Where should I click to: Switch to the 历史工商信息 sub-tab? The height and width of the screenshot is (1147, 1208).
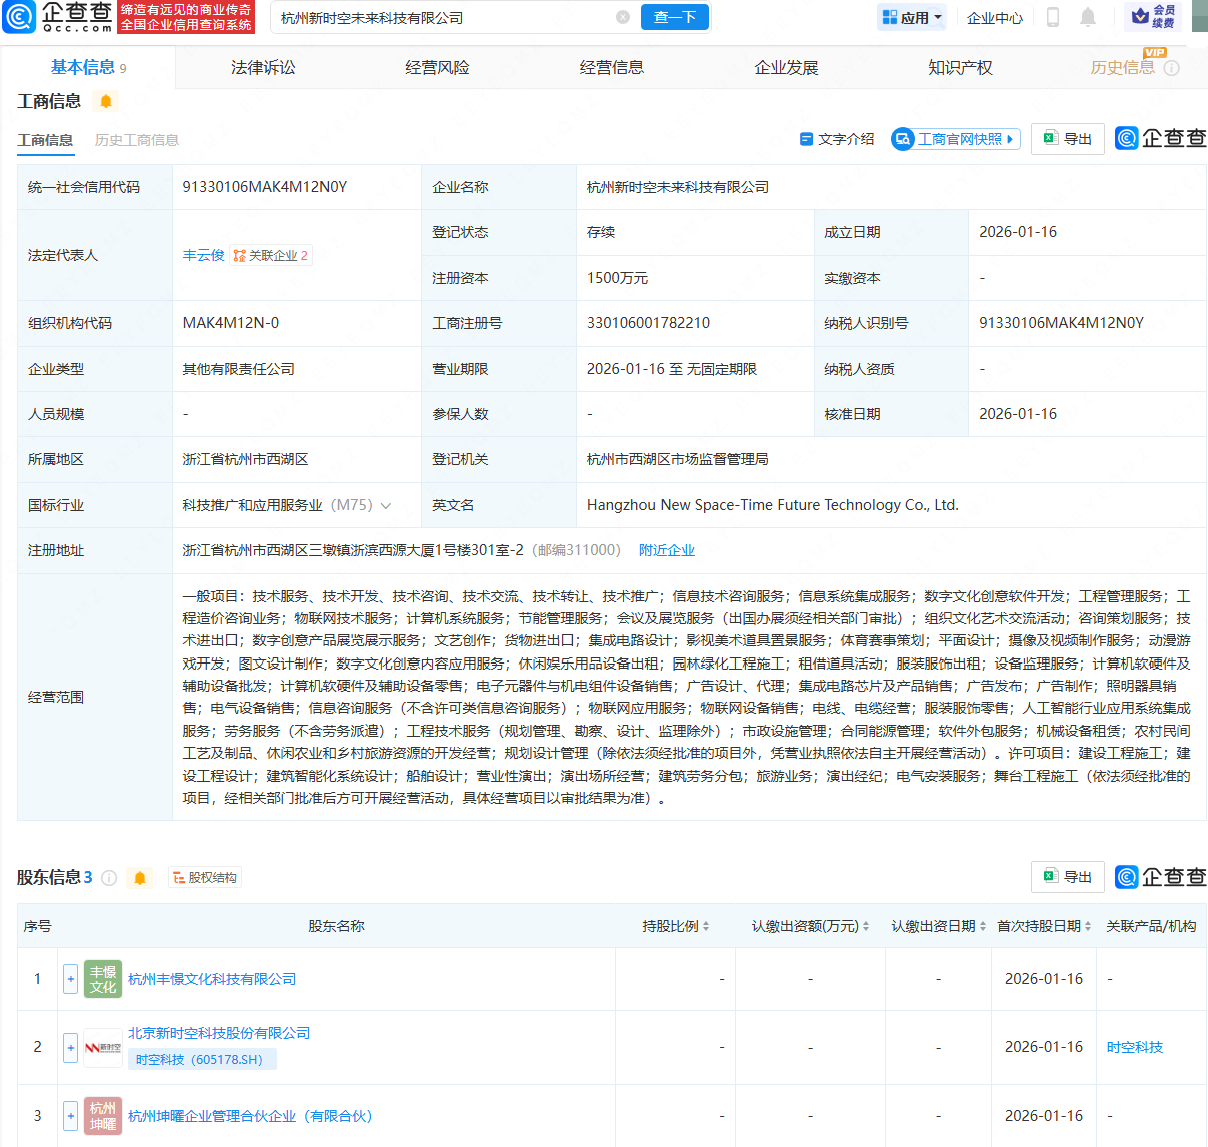click(137, 140)
